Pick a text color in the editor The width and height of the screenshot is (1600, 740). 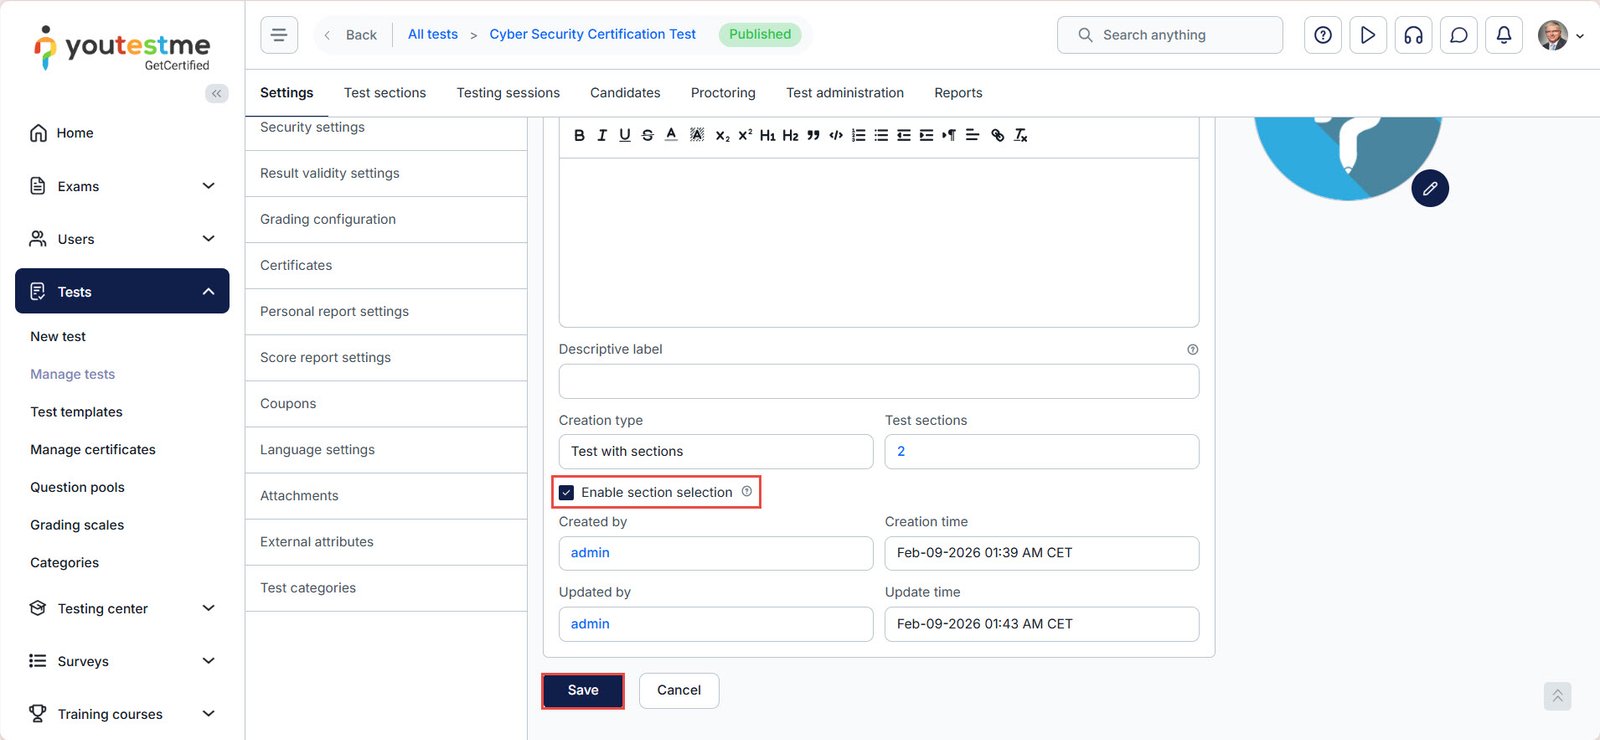[x=671, y=135]
